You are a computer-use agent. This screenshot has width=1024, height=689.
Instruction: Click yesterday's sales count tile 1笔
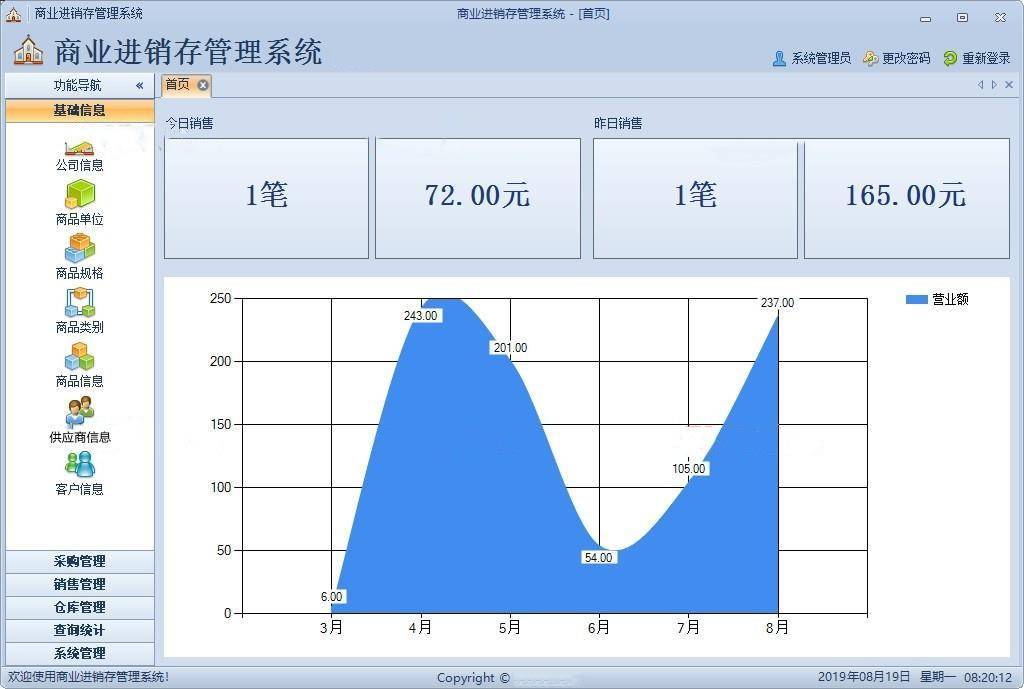[x=696, y=198]
